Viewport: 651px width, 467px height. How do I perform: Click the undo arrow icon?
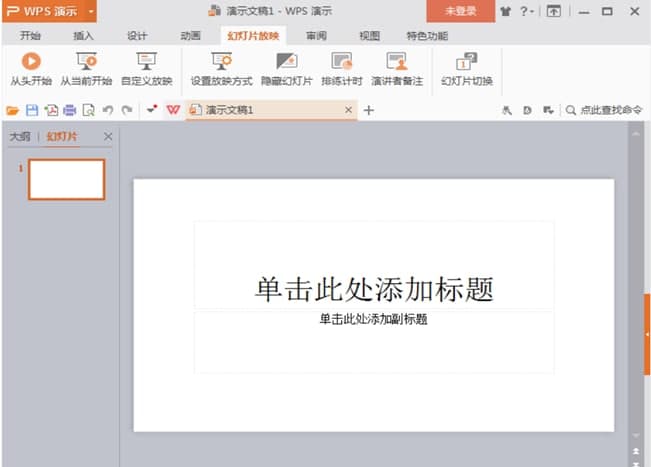pos(107,110)
